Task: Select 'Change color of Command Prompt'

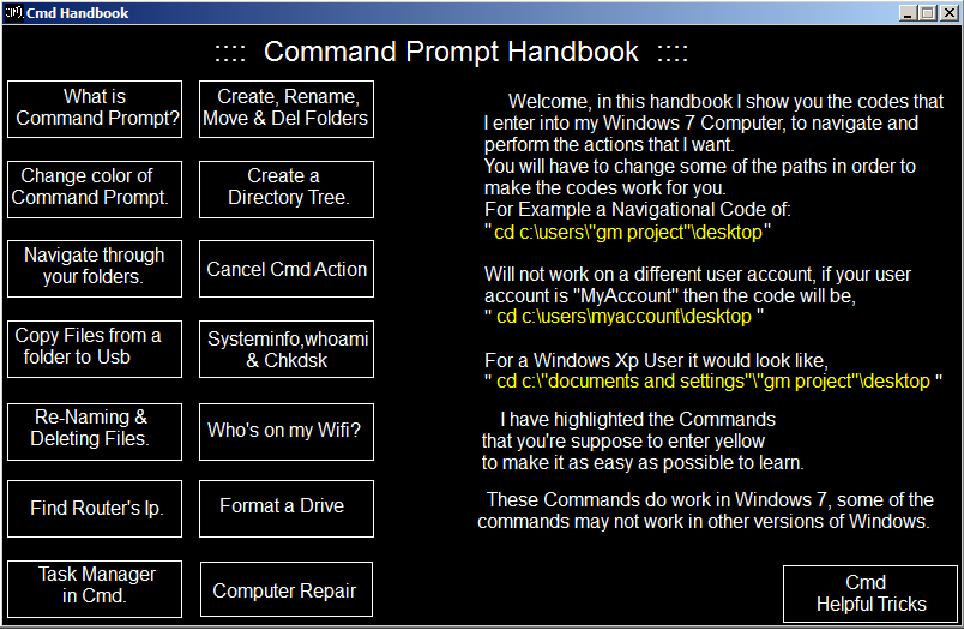Action: (95, 189)
